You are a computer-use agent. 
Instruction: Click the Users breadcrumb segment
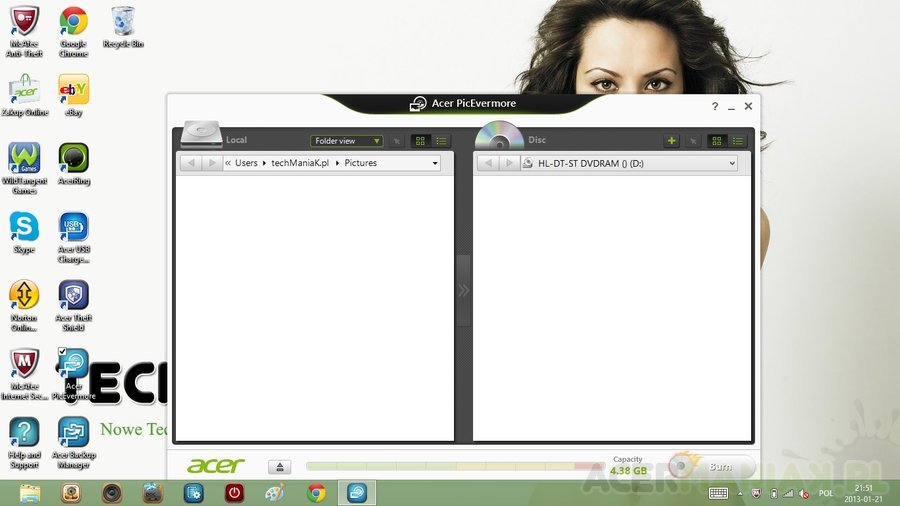246,163
